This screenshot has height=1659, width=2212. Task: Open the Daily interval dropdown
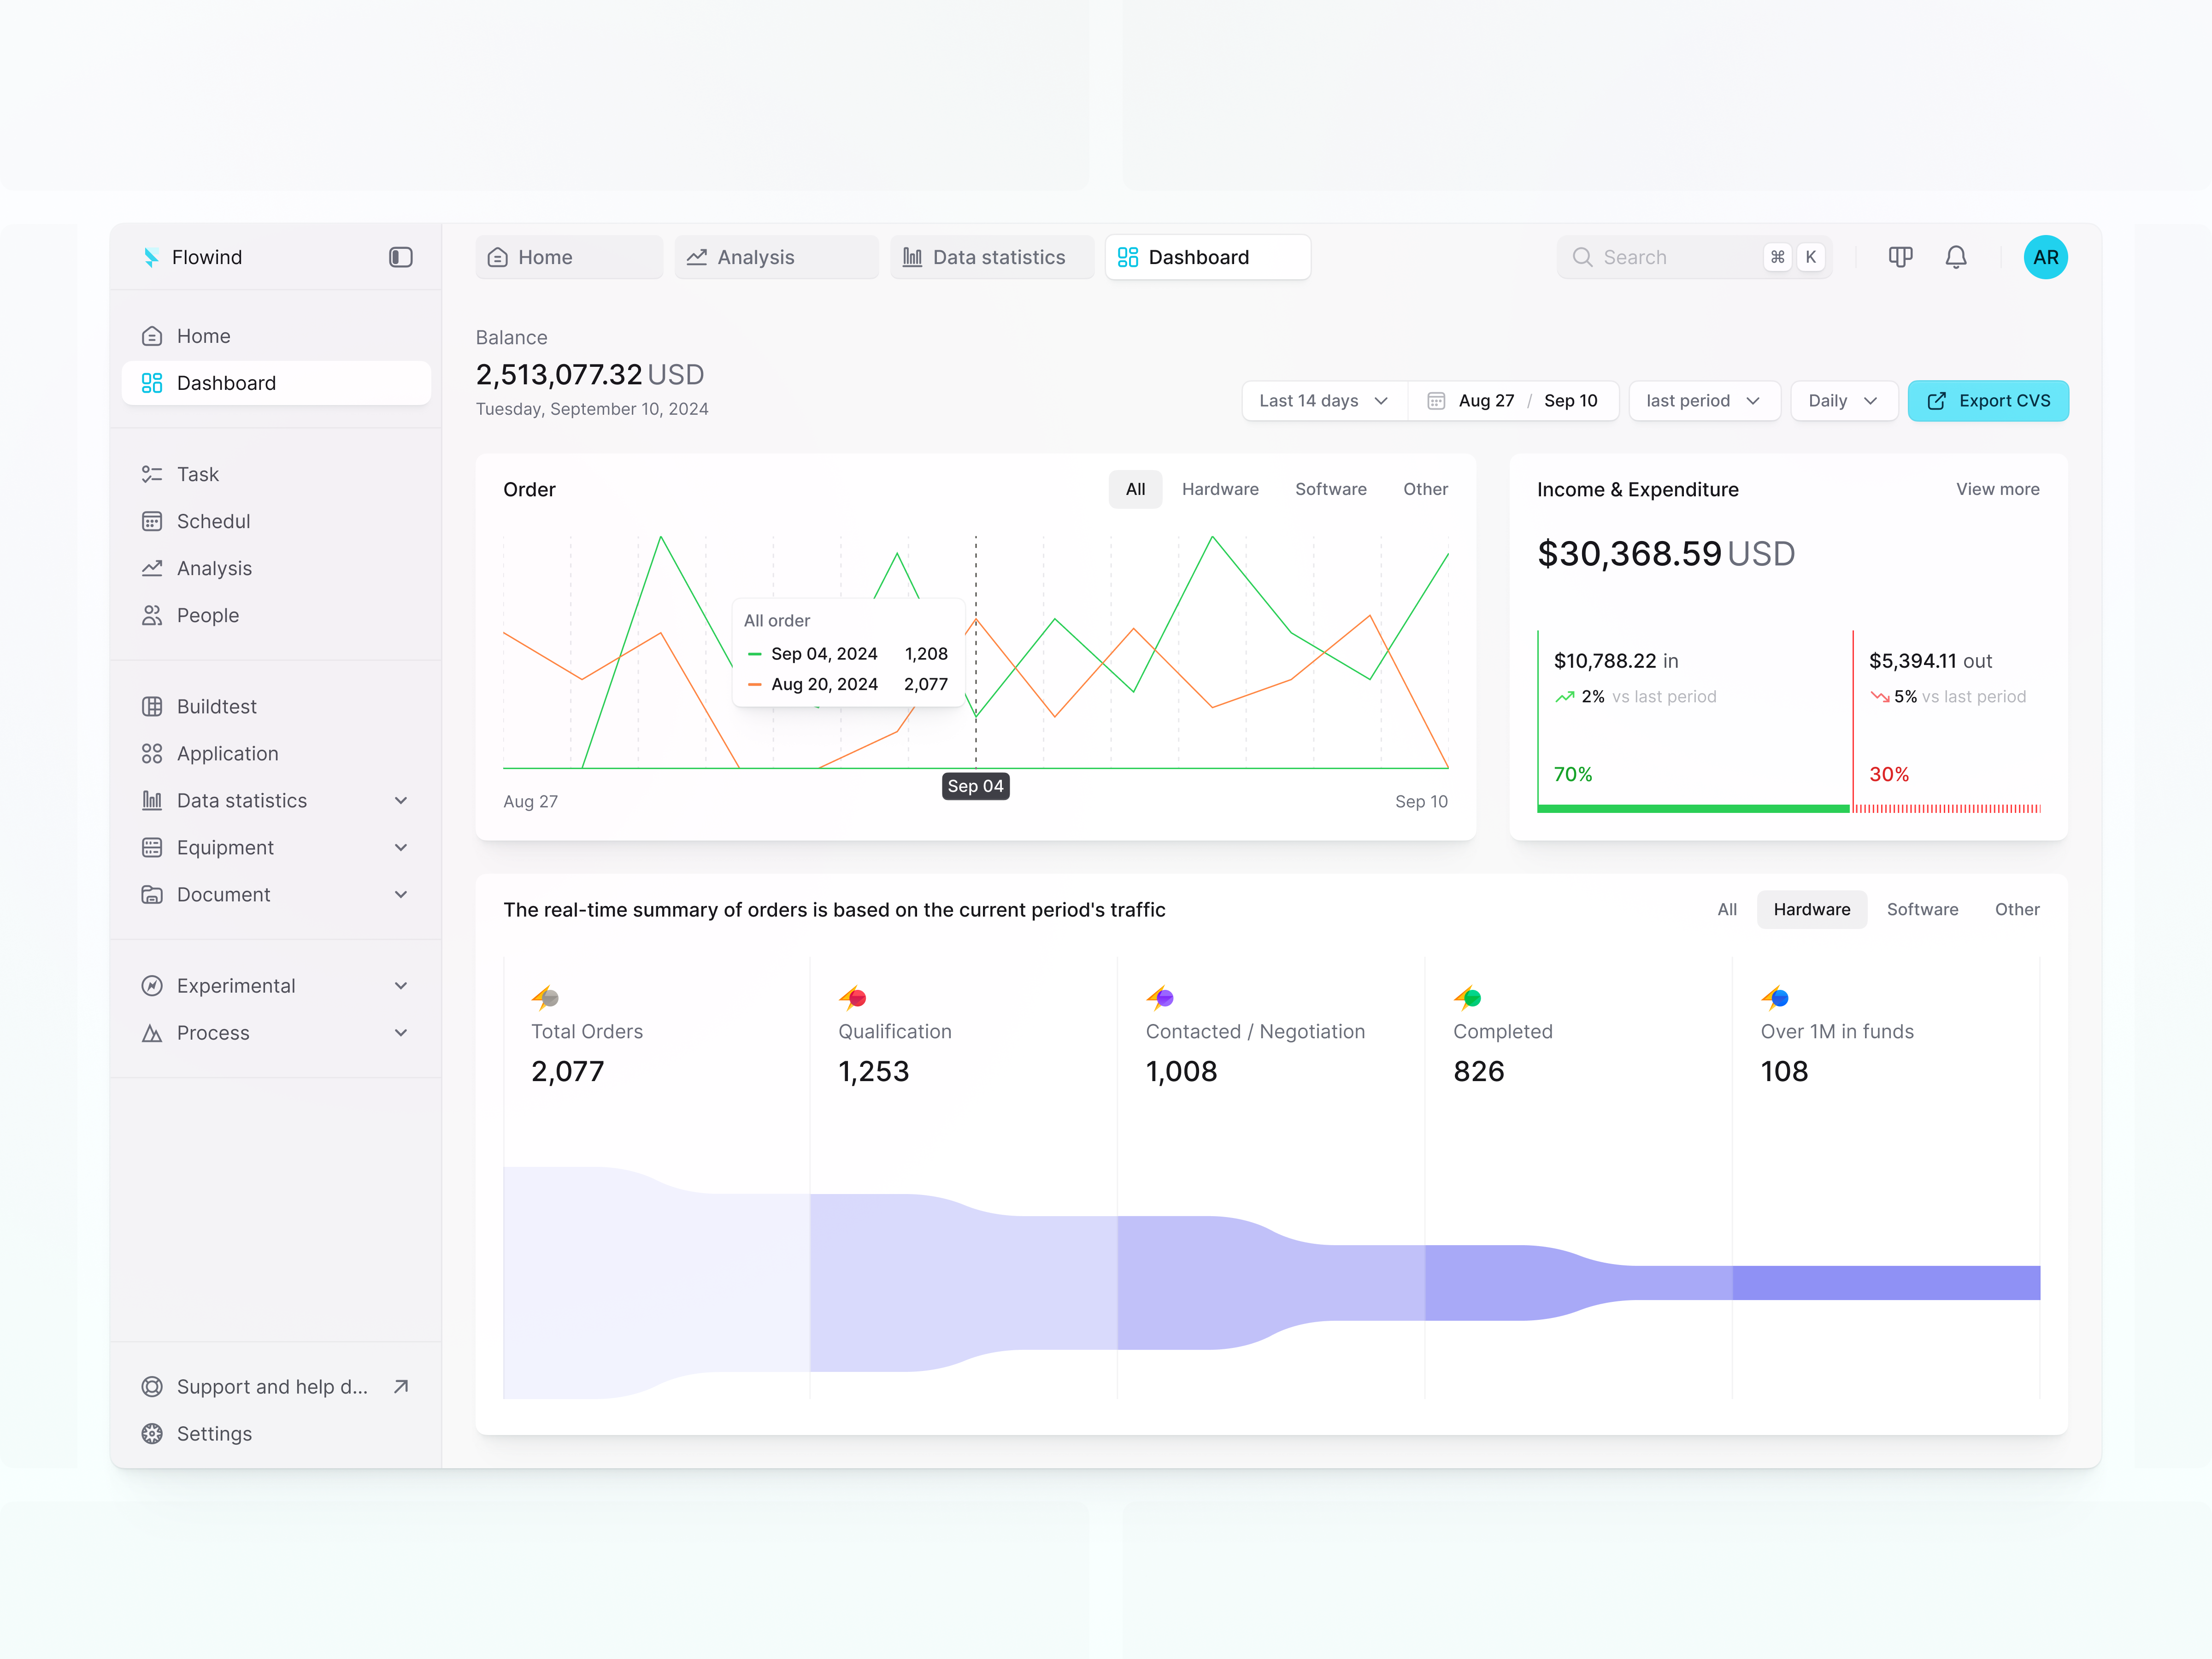pyautogui.click(x=1842, y=400)
